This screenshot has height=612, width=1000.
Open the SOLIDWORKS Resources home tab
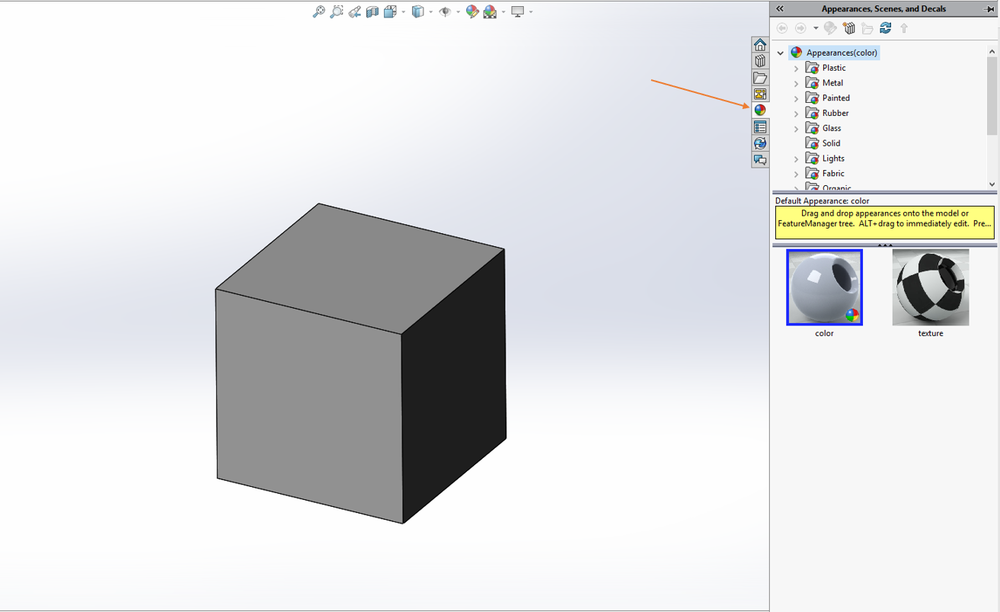point(760,45)
